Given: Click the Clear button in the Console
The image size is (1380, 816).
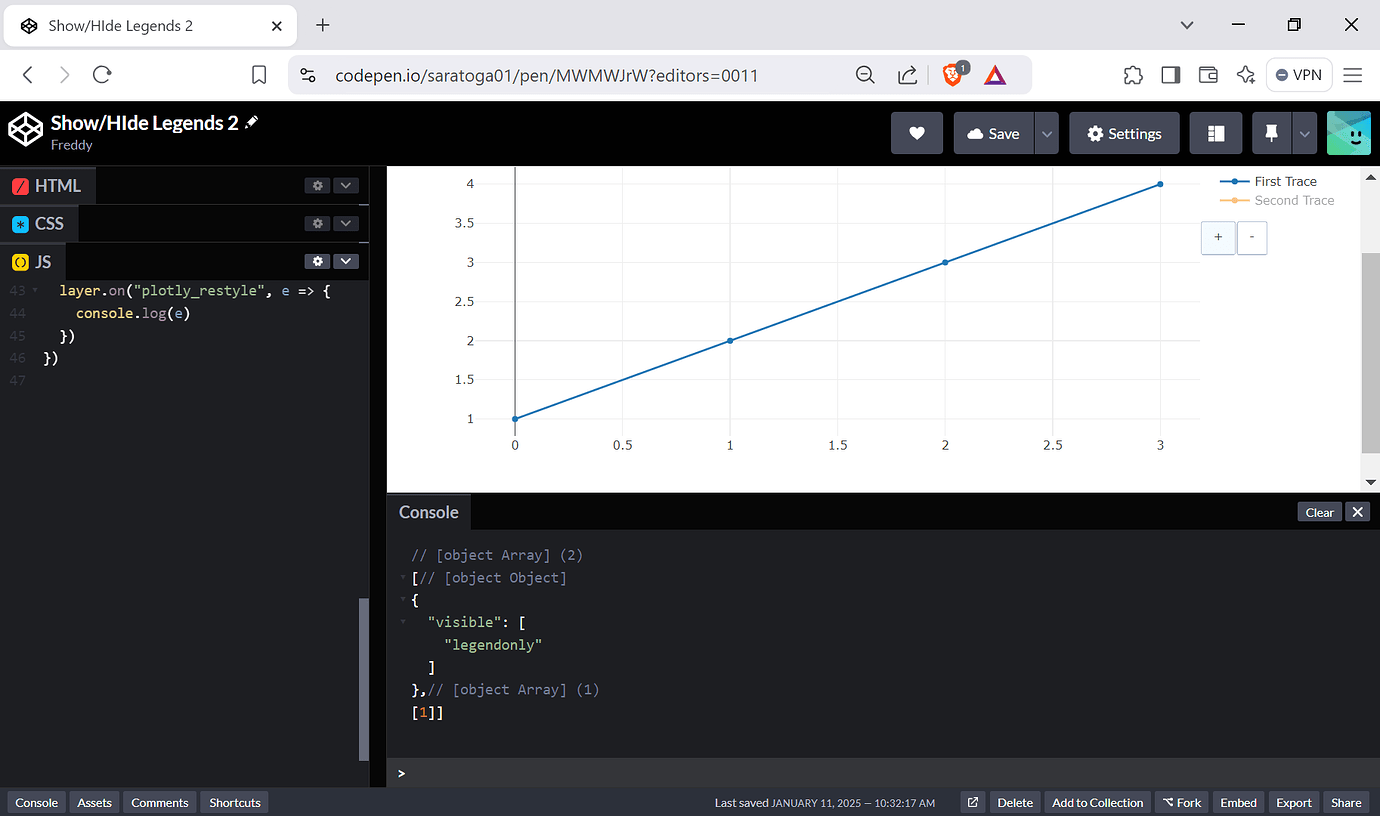Looking at the screenshot, I should point(1319,511).
